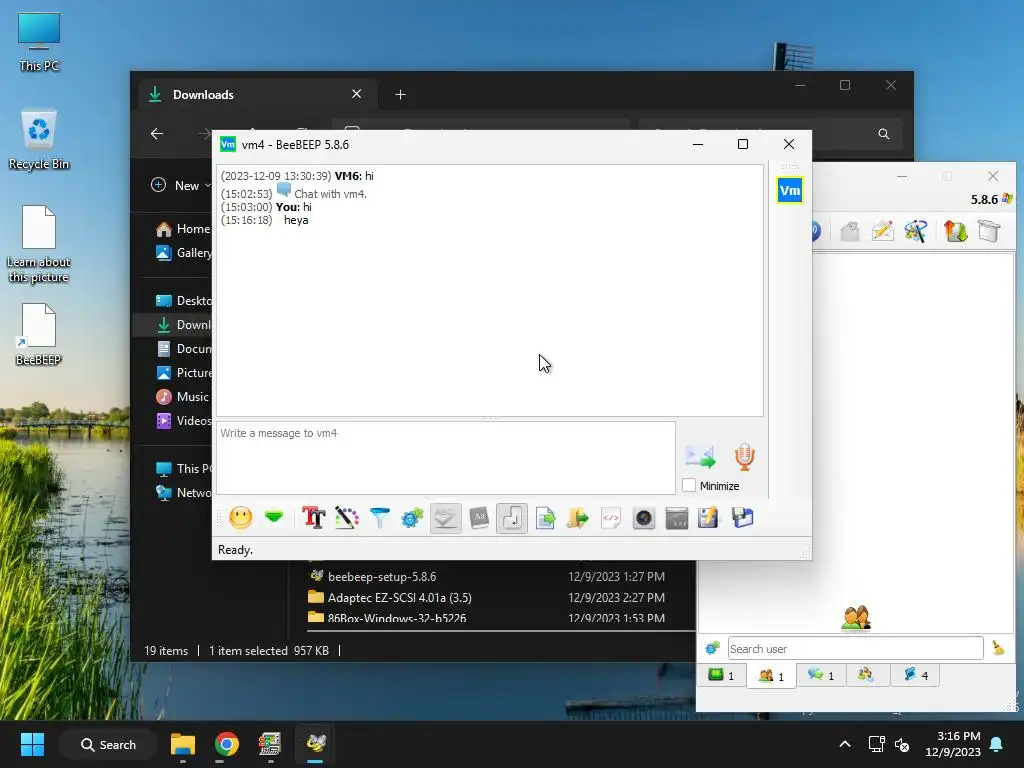Show hidden system tray icons
This screenshot has width=1024, height=768.
pyautogui.click(x=844, y=744)
